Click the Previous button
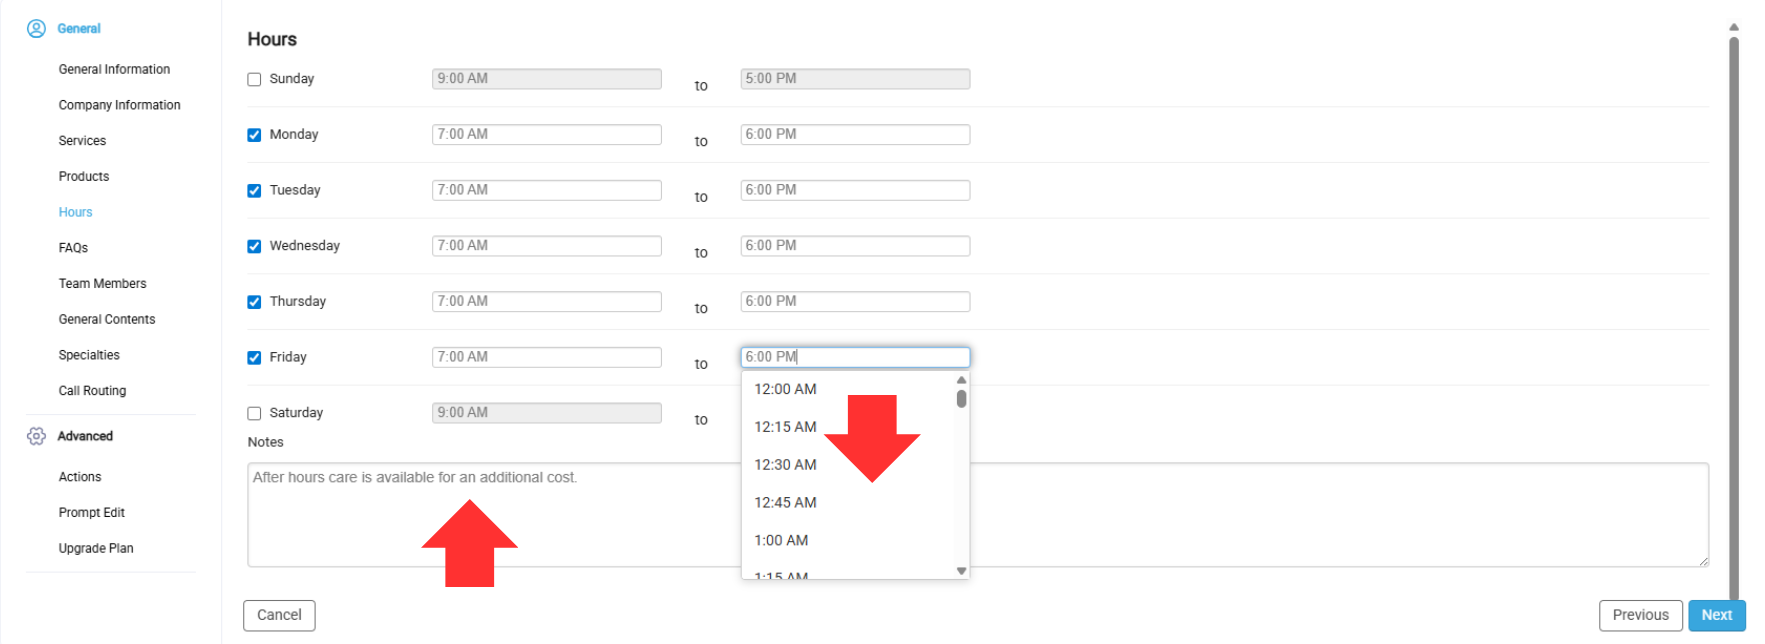This screenshot has height=644, width=1765. [x=1640, y=615]
